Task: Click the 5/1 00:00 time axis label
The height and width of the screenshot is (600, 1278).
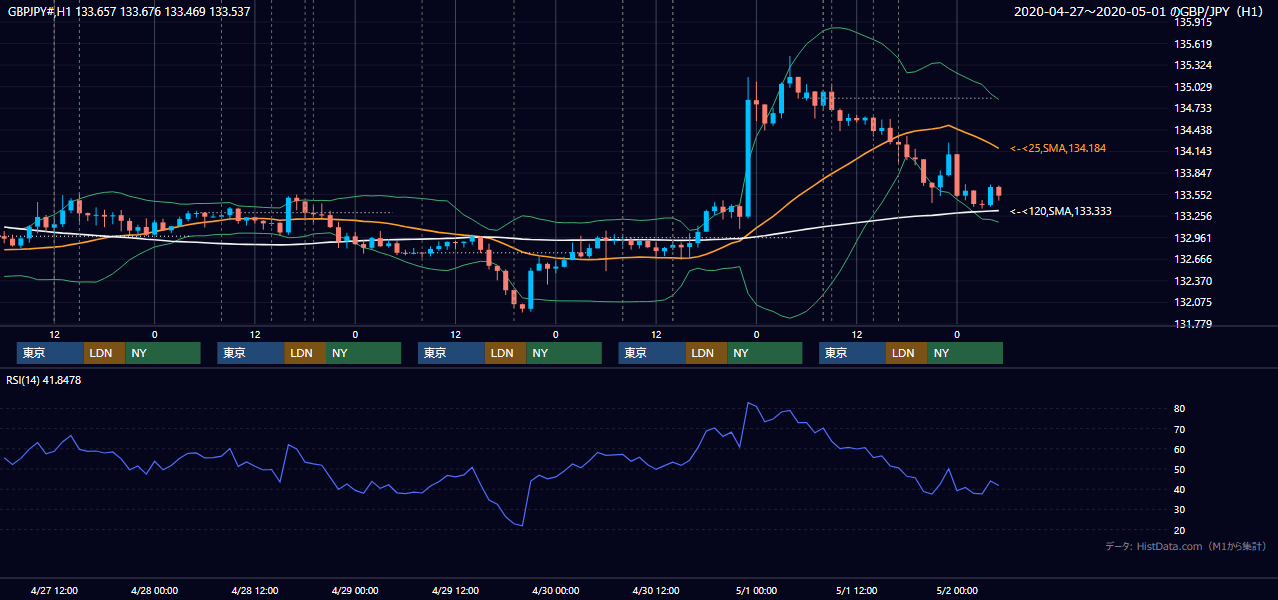Action: [757, 591]
